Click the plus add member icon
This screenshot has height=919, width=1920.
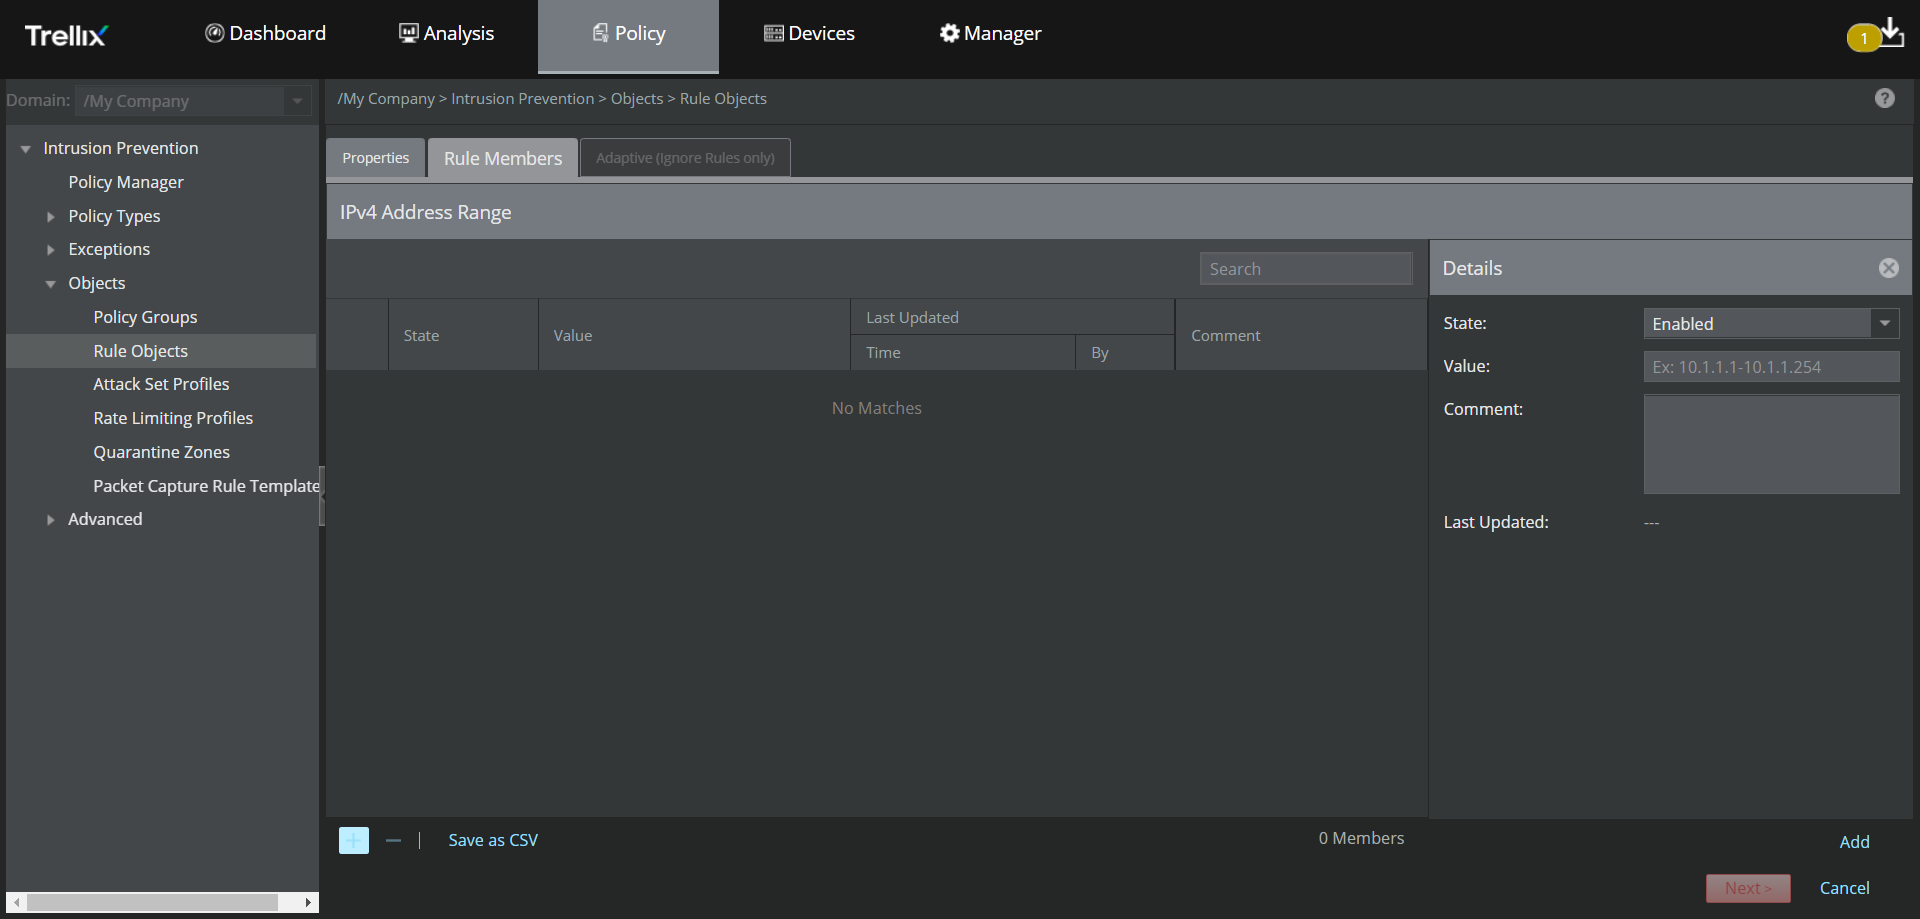[354, 841]
